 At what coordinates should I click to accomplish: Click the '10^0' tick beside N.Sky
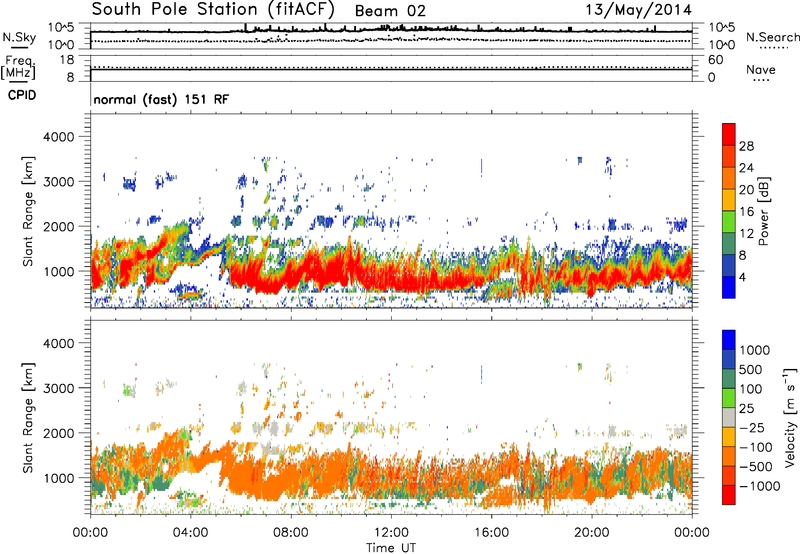point(61,45)
